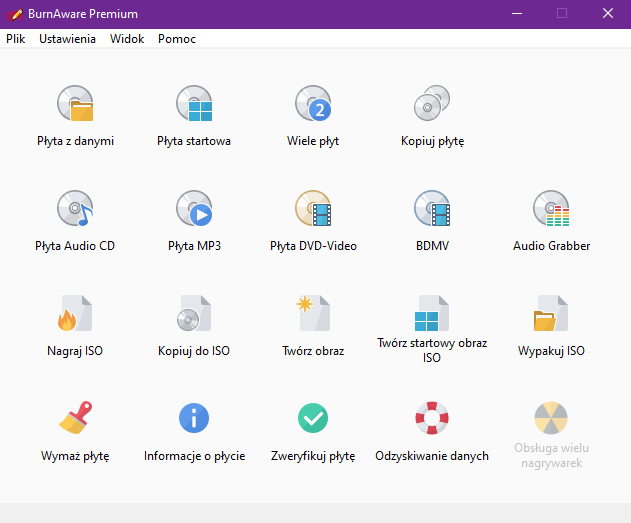This screenshot has width=631, height=523.
Task: Launch the Płyta DVD-Video film icon
Action: 313,208
